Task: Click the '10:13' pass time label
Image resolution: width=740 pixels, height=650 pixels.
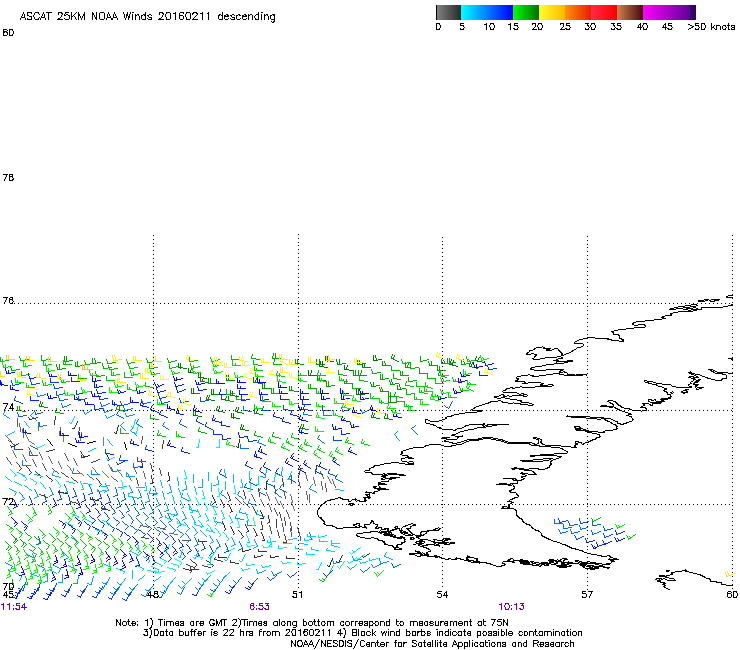Action: coord(512,607)
